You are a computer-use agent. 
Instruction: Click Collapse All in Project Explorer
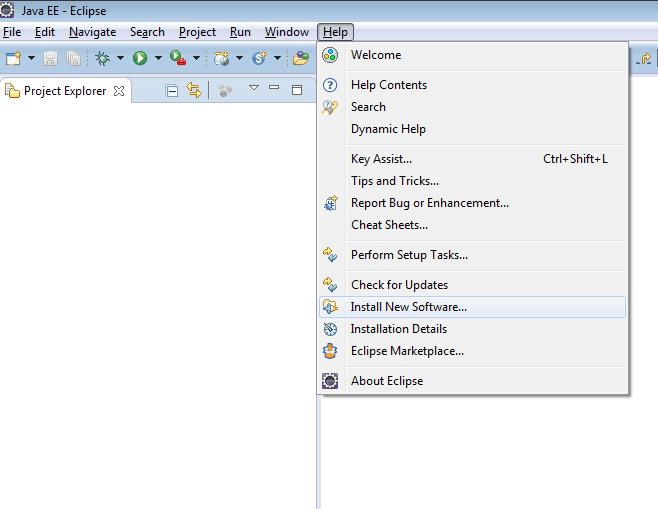(172, 91)
